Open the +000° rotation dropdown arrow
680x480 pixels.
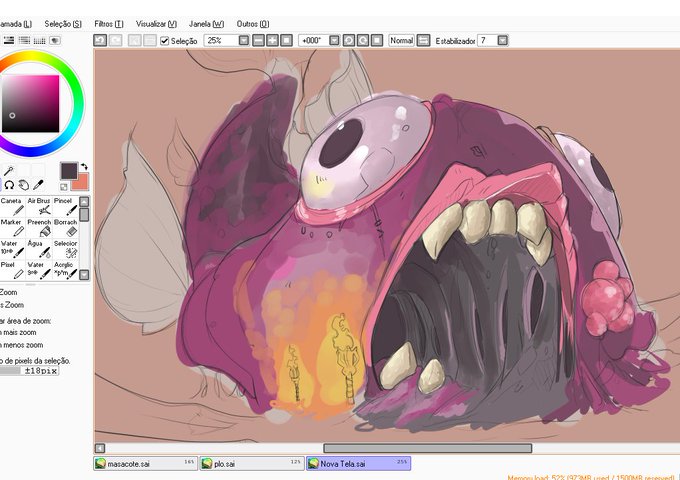pos(334,40)
